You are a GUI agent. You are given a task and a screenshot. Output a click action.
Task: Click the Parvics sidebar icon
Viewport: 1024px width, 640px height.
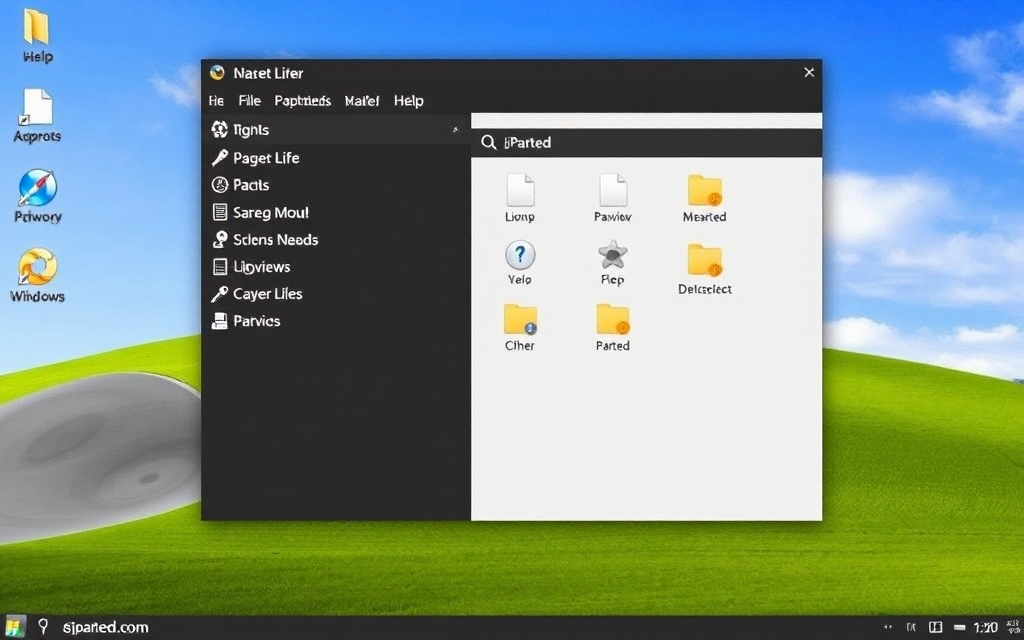click(219, 321)
